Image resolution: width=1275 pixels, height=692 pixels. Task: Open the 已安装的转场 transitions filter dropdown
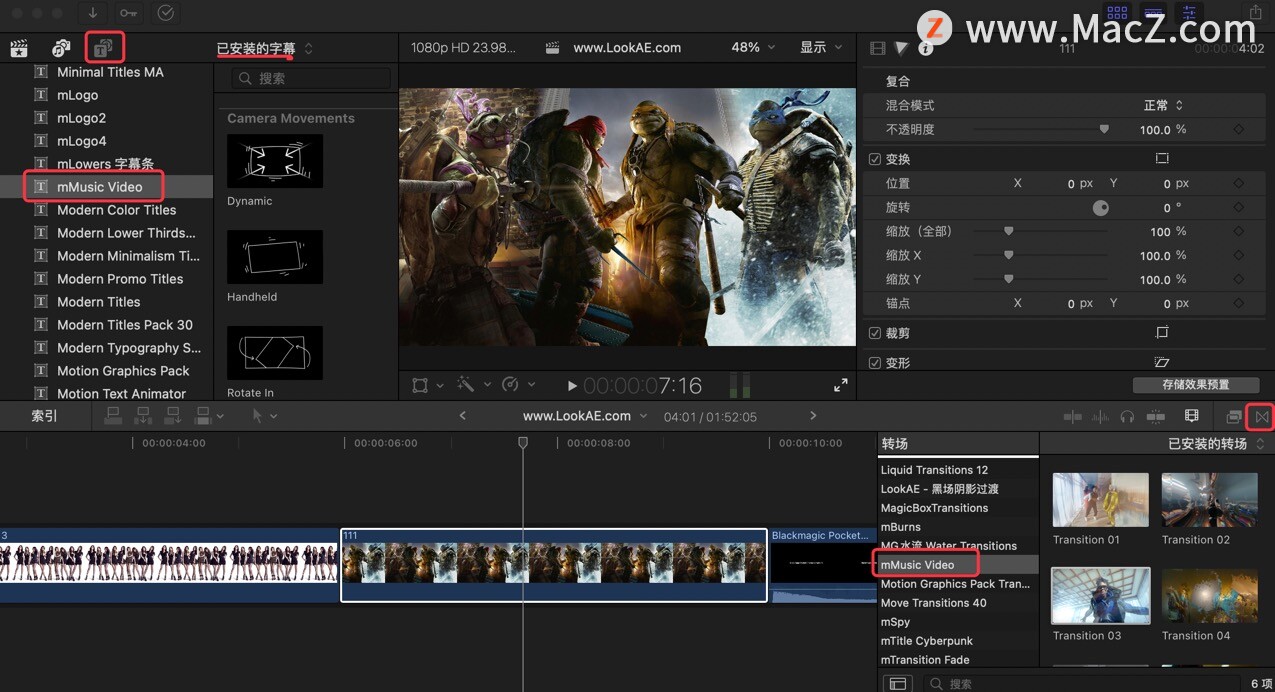click(1216, 443)
